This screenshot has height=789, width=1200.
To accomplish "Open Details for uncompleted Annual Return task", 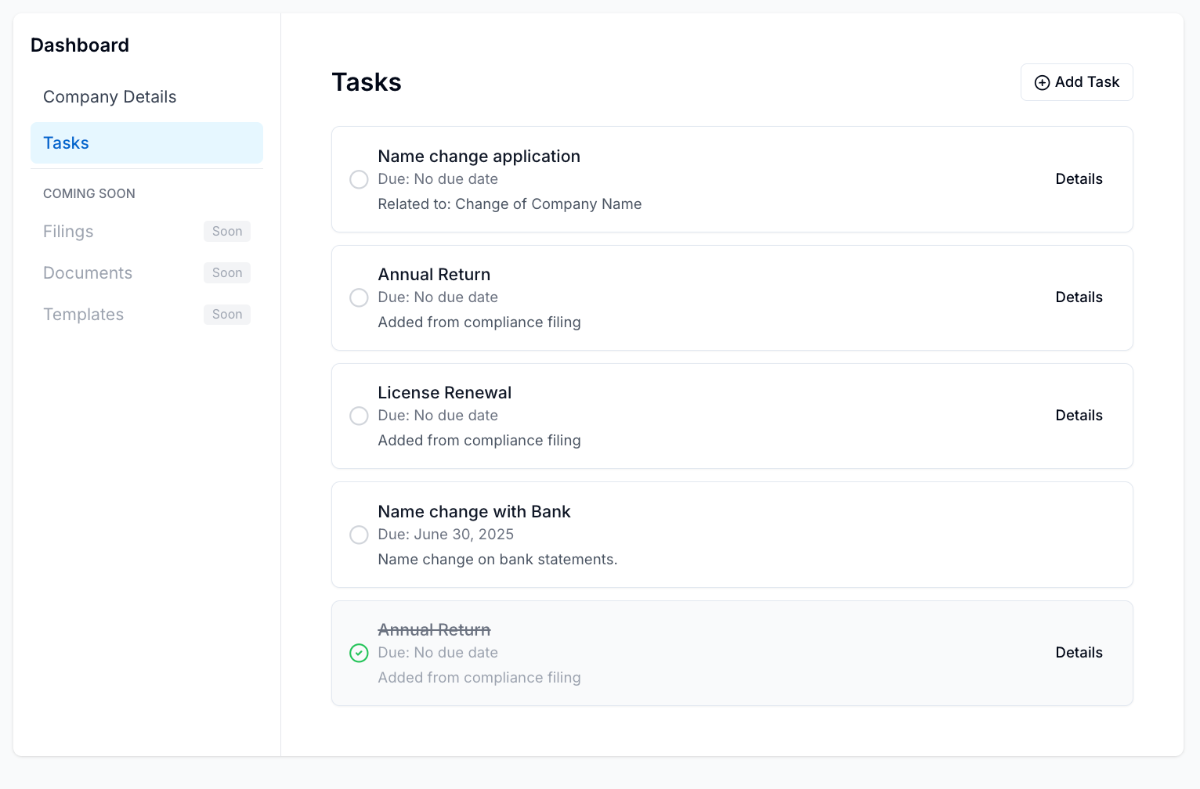I will (1079, 297).
